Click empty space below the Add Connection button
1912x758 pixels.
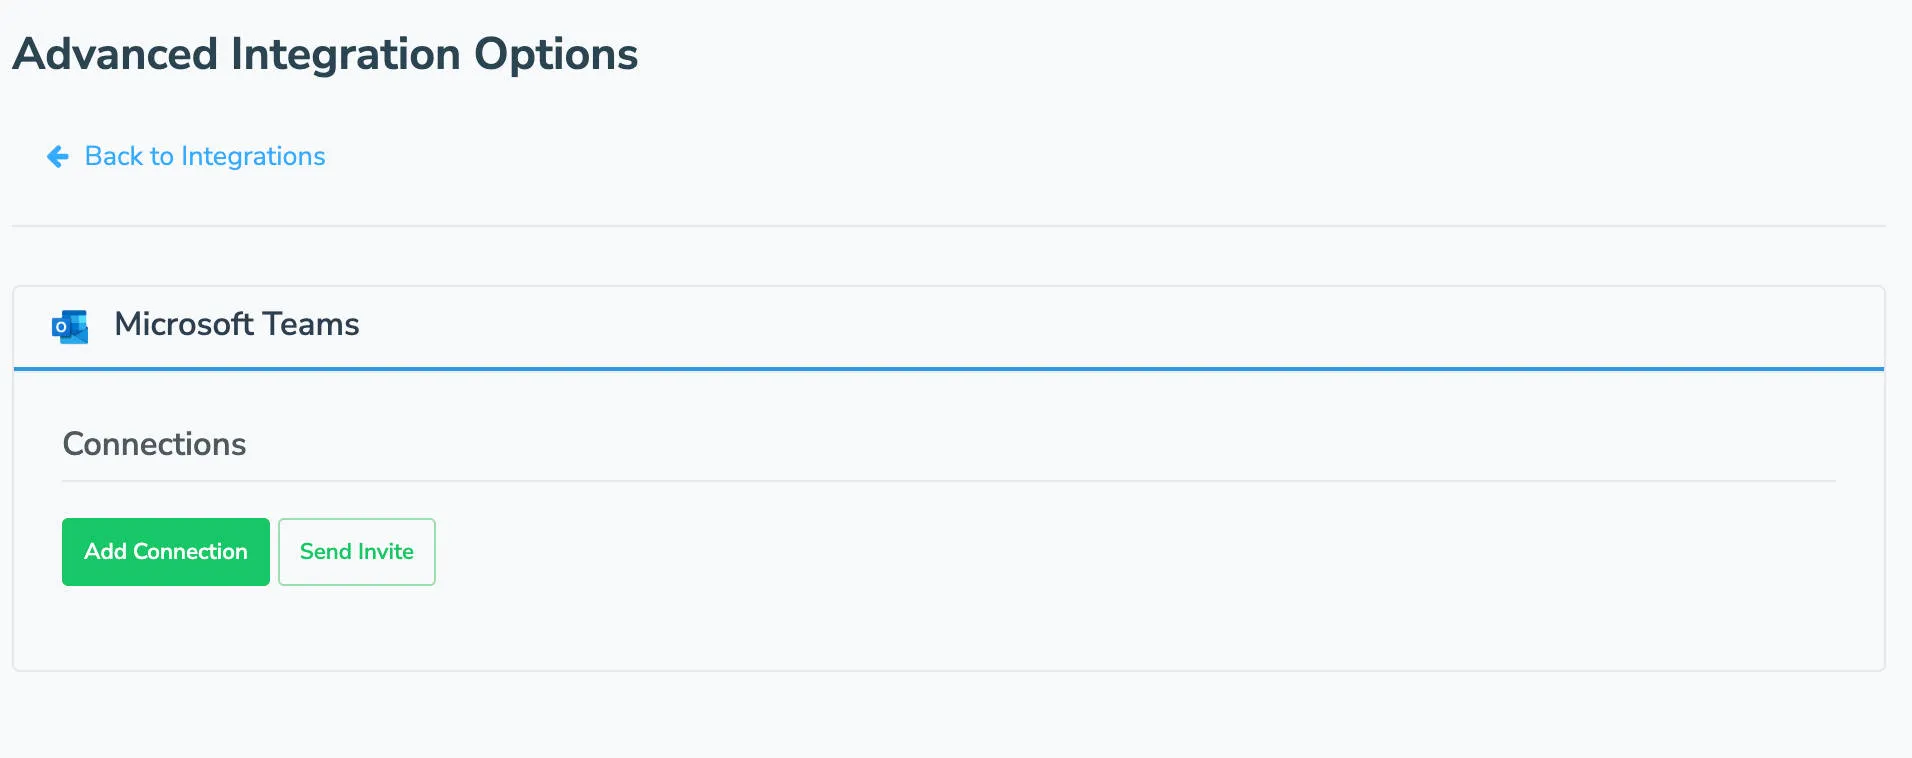click(166, 628)
